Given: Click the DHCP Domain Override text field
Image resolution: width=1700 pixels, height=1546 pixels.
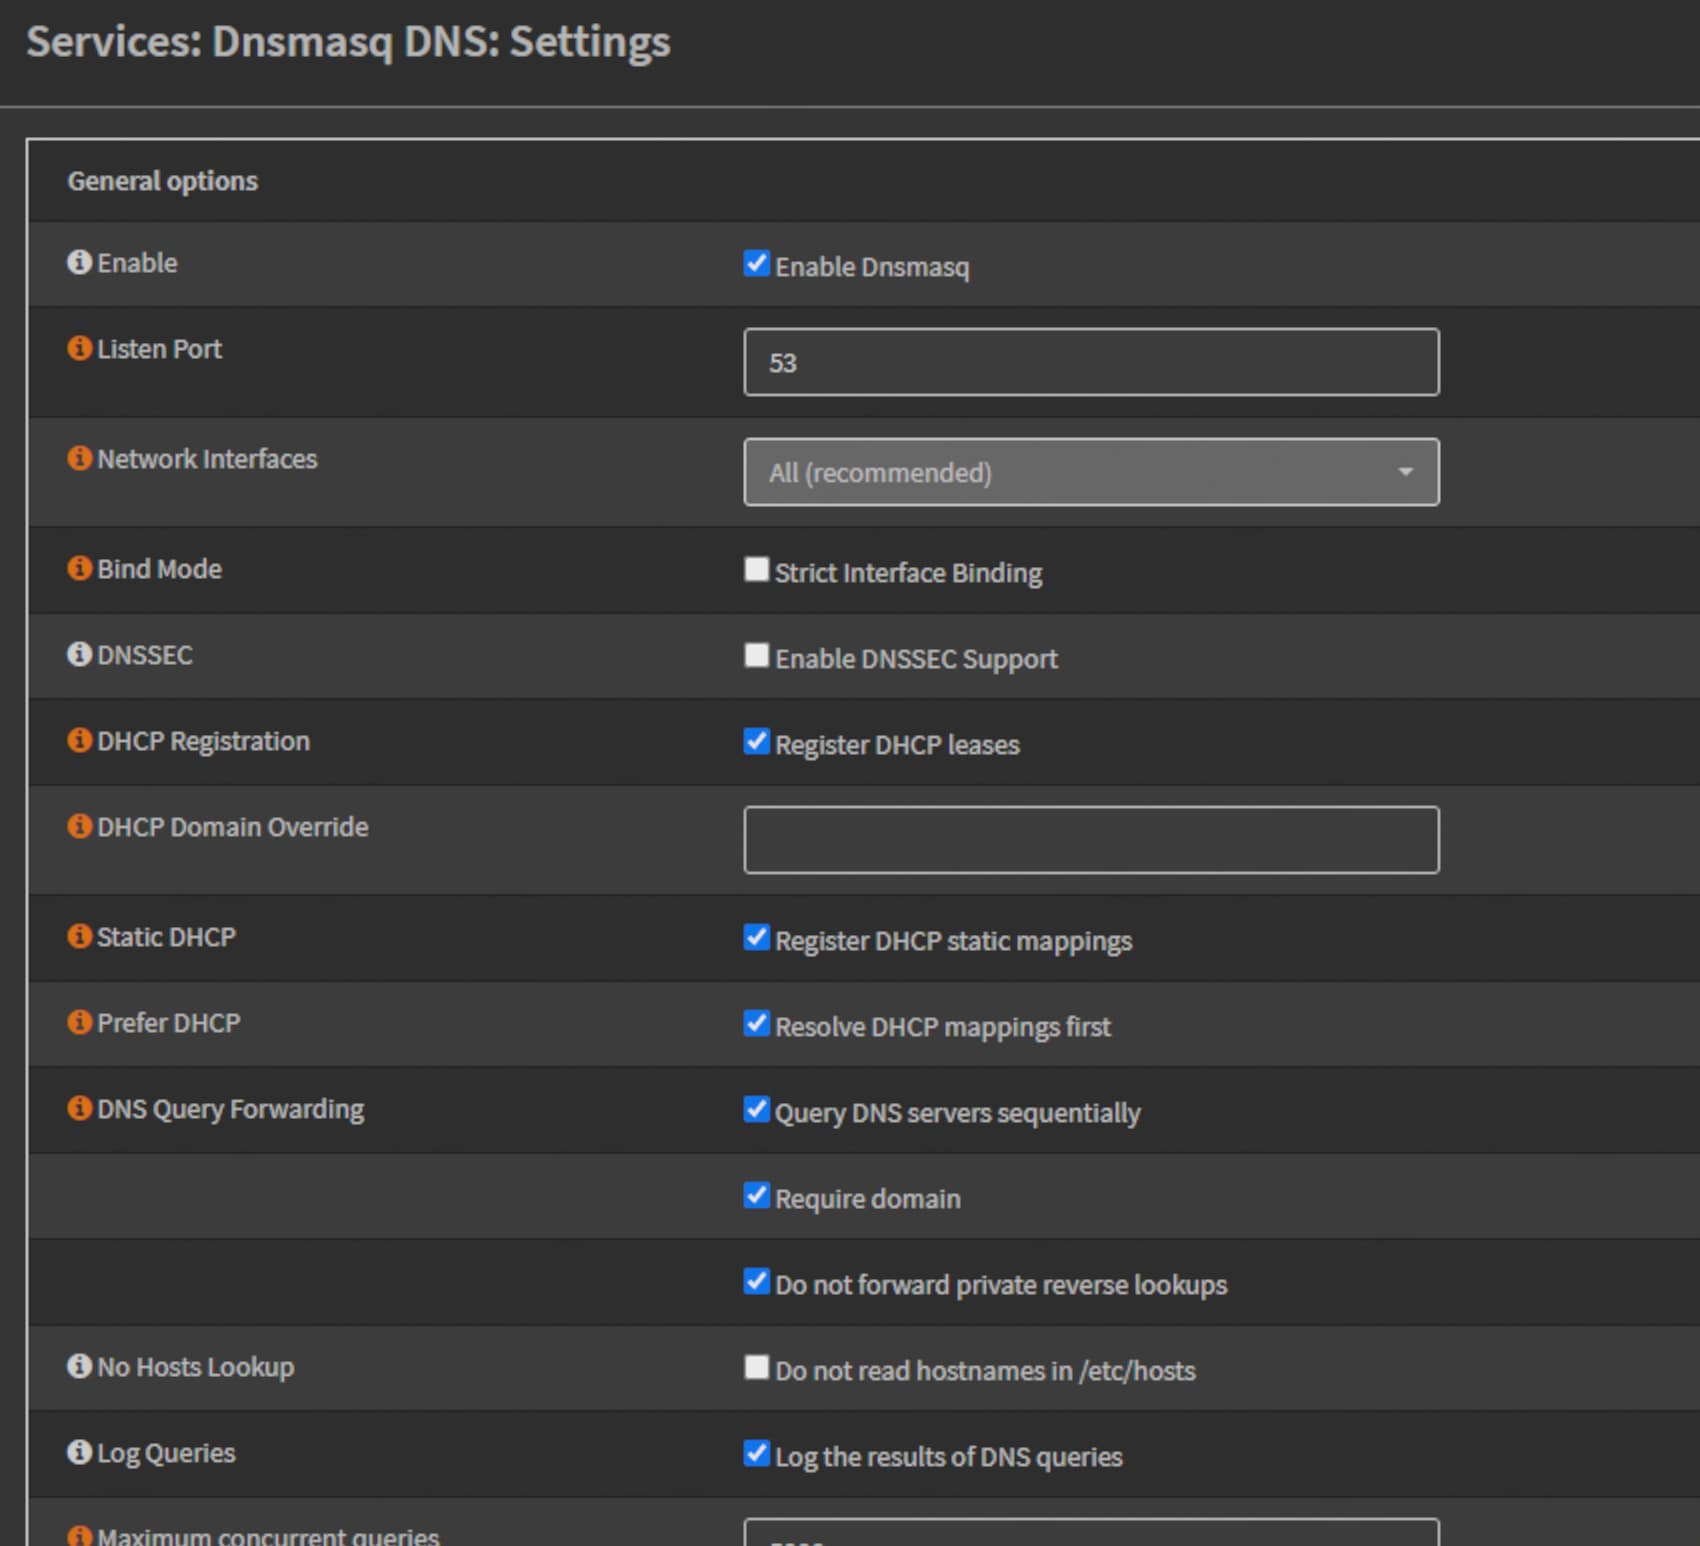Looking at the screenshot, I should point(1092,840).
